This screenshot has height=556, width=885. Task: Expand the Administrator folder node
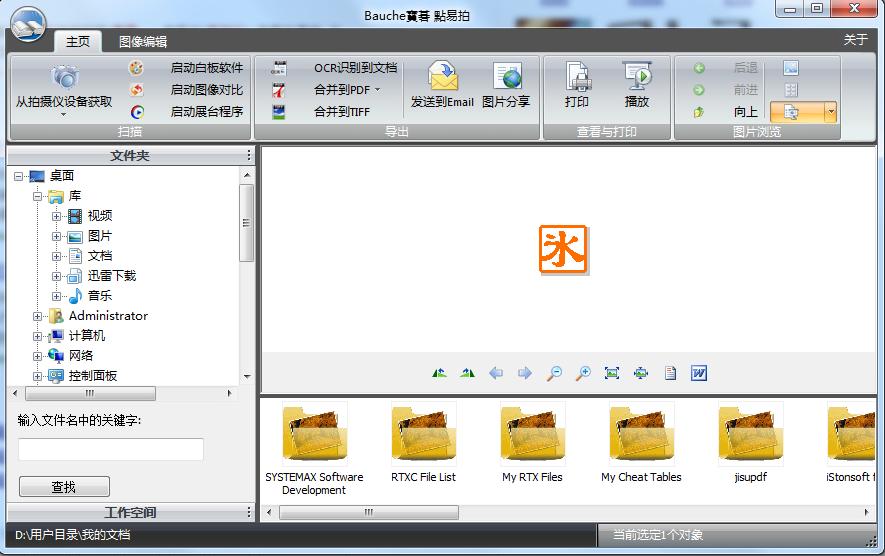pos(38,316)
